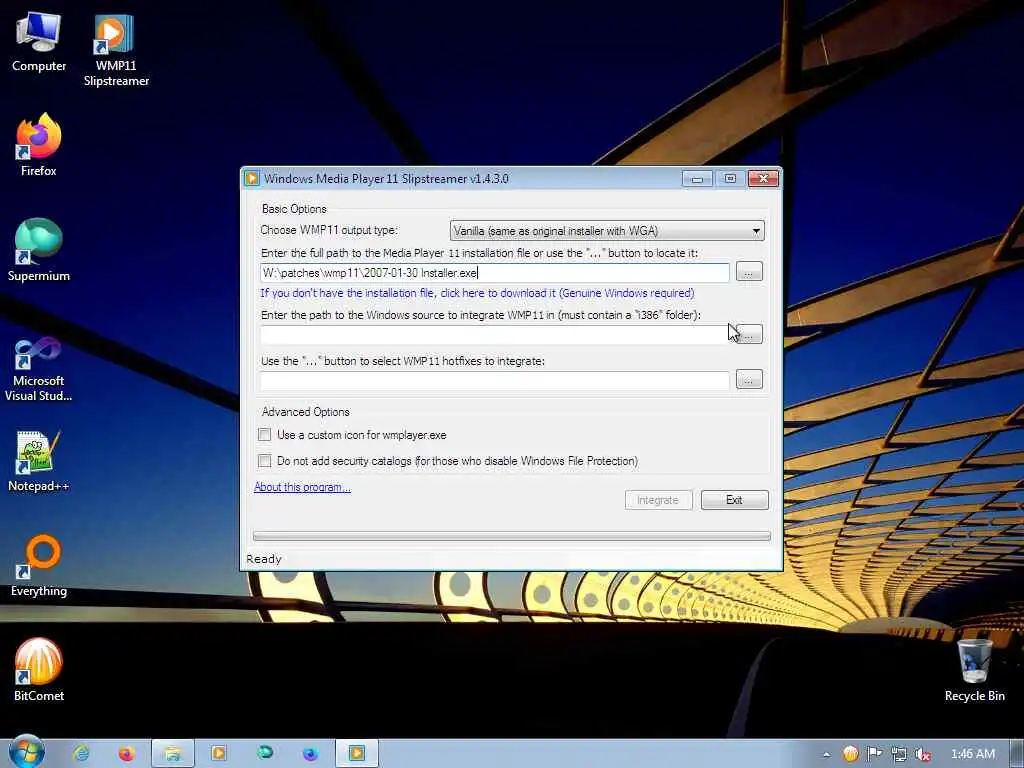Open the BitComet desktop shortcut
Image resolution: width=1024 pixels, height=768 pixels.
[x=39, y=670]
